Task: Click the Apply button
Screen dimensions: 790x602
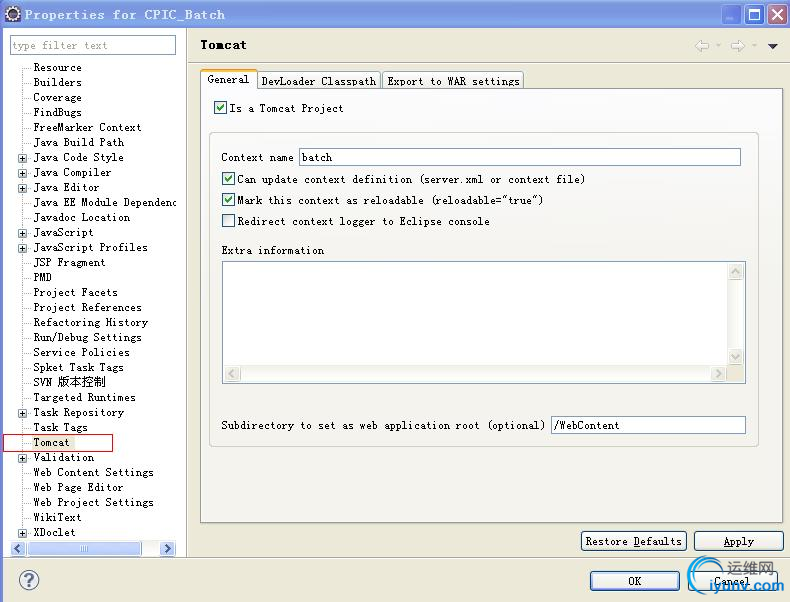Action: [738, 541]
